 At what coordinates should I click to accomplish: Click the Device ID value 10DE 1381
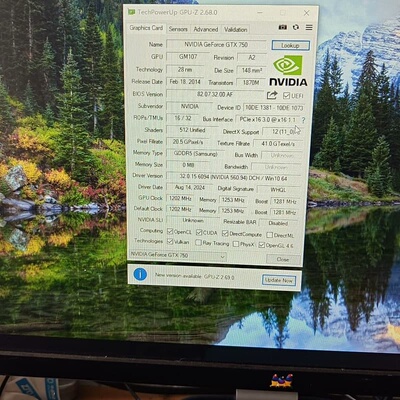point(274,108)
